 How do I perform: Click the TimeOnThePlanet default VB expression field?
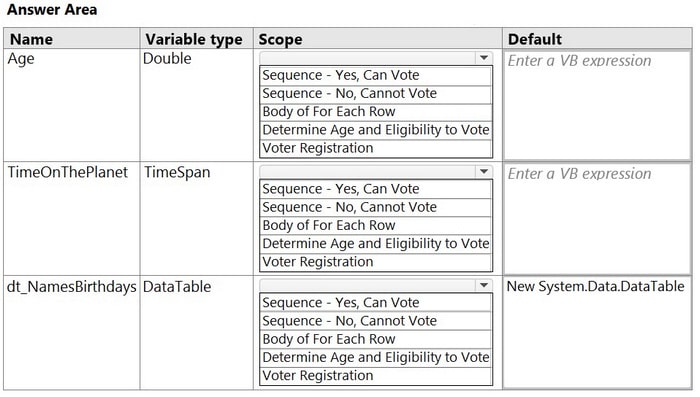pyautogui.click(x=597, y=219)
